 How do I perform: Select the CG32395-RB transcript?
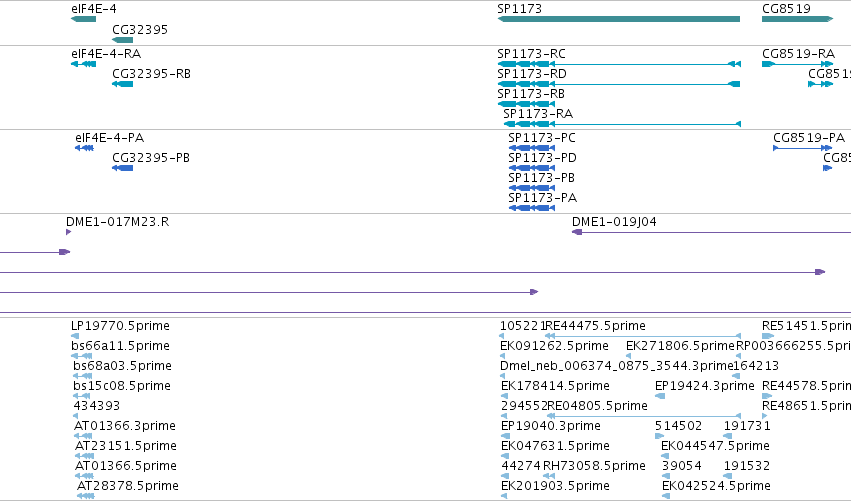tap(122, 84)
